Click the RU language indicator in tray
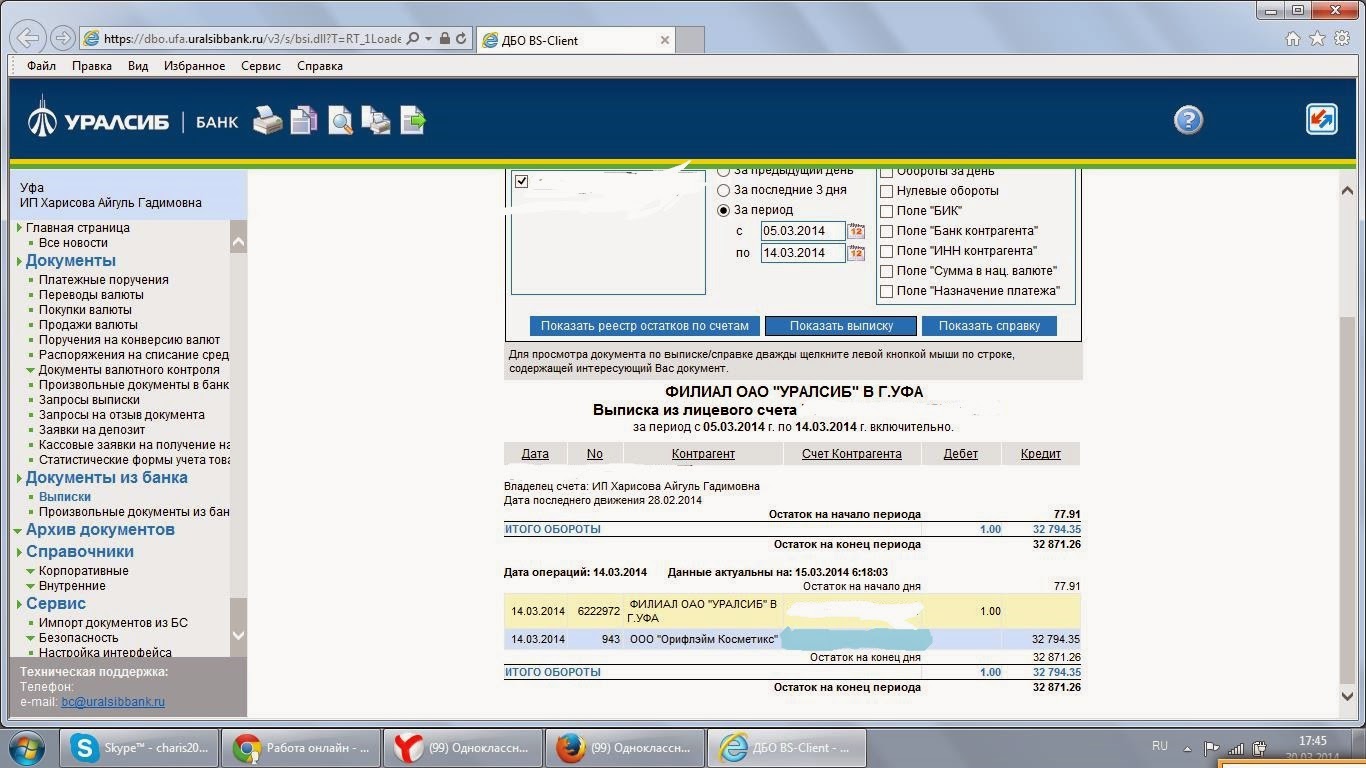Image resolution: width=1366 pixels, height=768 pixels. pyautogui.click(x=1160, y=746)
